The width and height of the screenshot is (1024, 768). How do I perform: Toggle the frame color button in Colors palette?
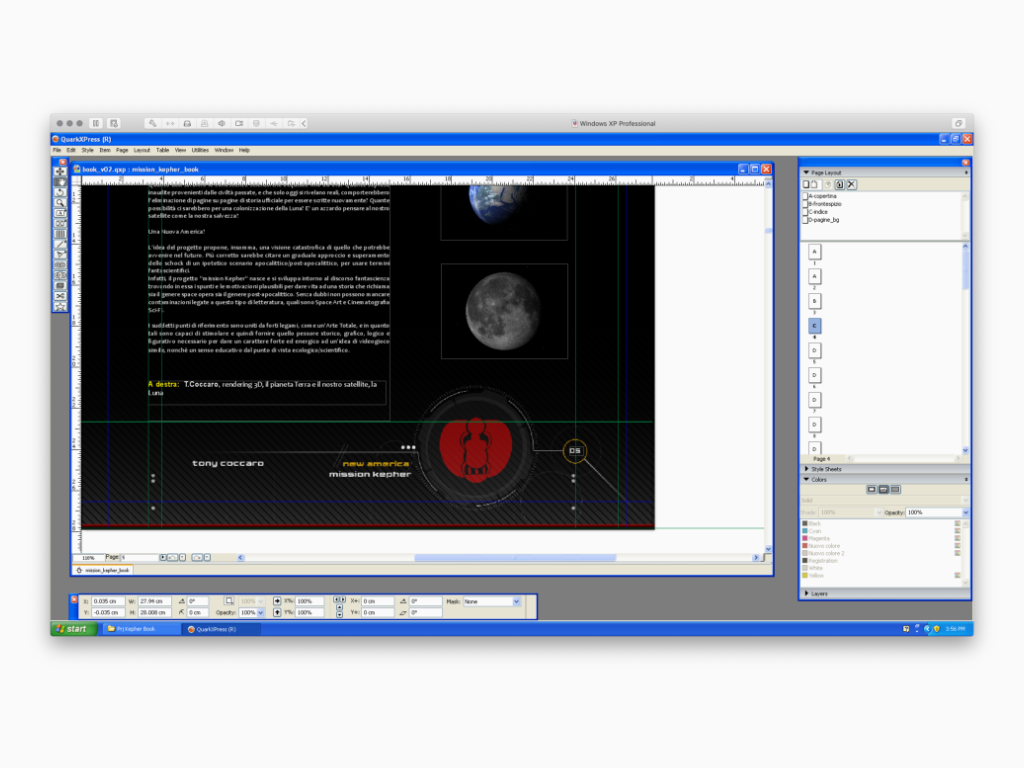tap(871, 490)
